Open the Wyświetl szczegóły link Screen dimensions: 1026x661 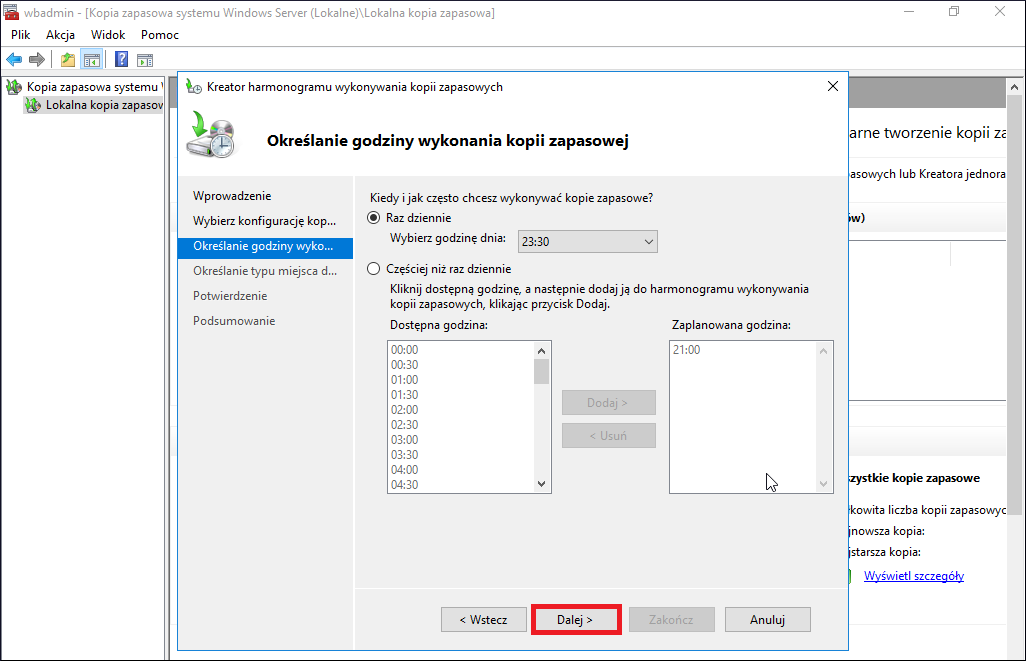tap(913, 576)
